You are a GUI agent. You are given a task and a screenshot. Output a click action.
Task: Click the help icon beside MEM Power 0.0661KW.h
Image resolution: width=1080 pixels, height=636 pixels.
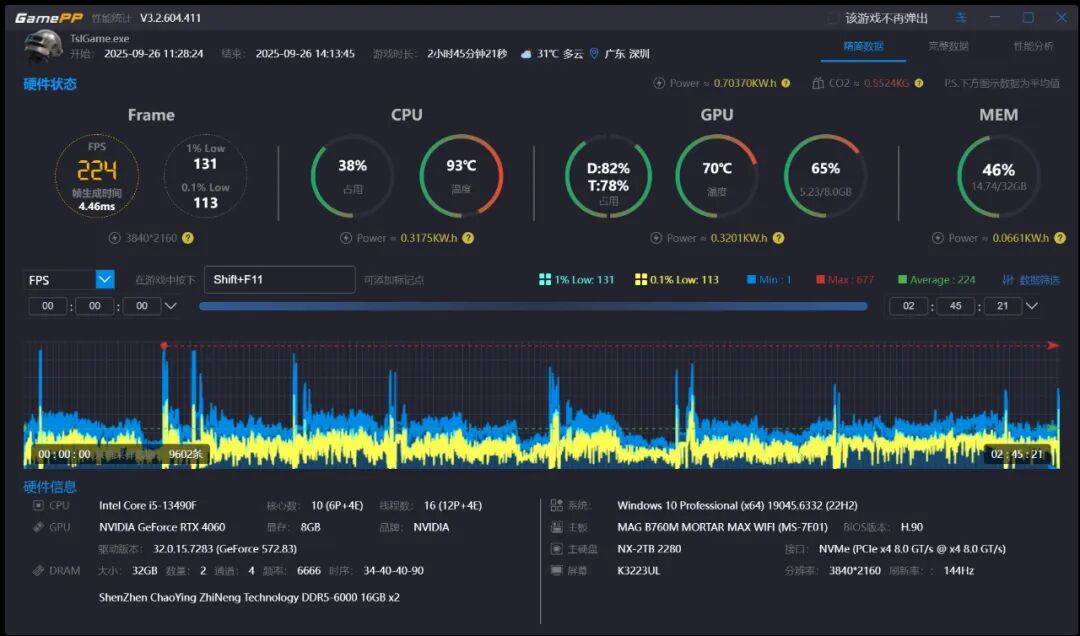(x=1060, y=238)
